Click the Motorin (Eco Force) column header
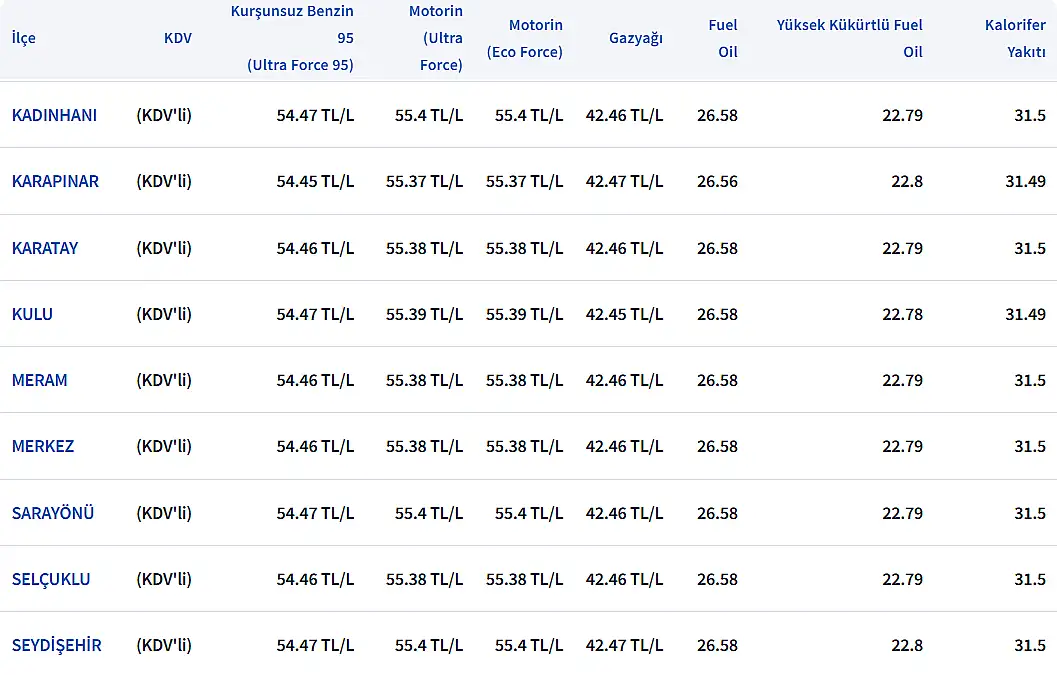The height and width of the screenshot is (675, 1057). click(x=525, y=38)
